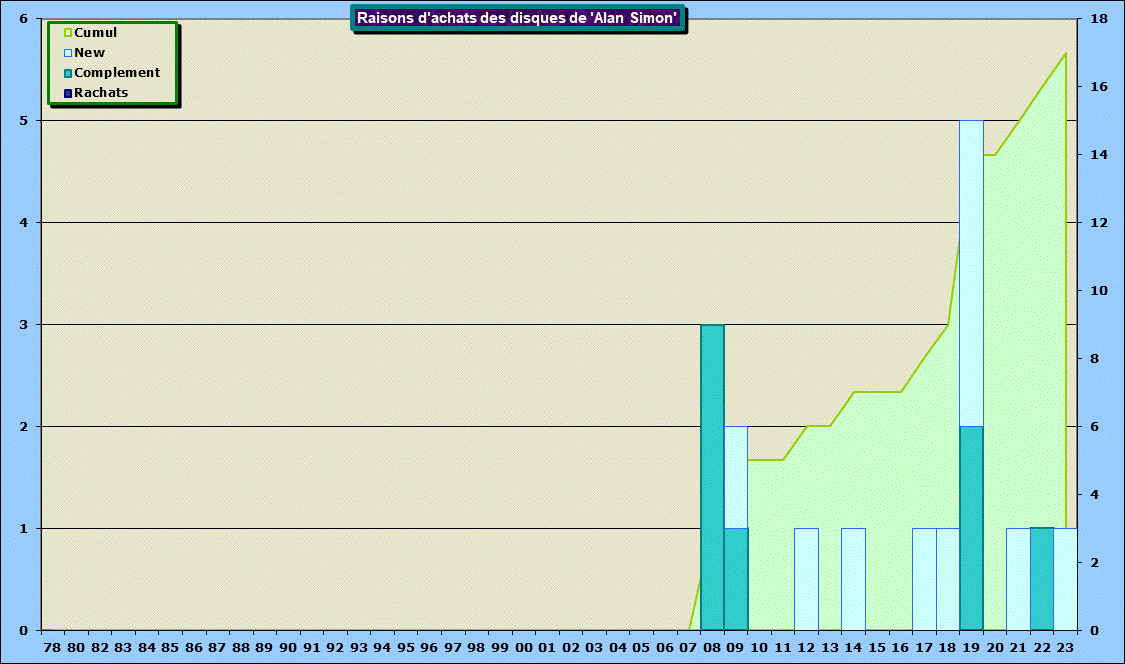Select value '3' on the left vertical axis

point(24,324)
